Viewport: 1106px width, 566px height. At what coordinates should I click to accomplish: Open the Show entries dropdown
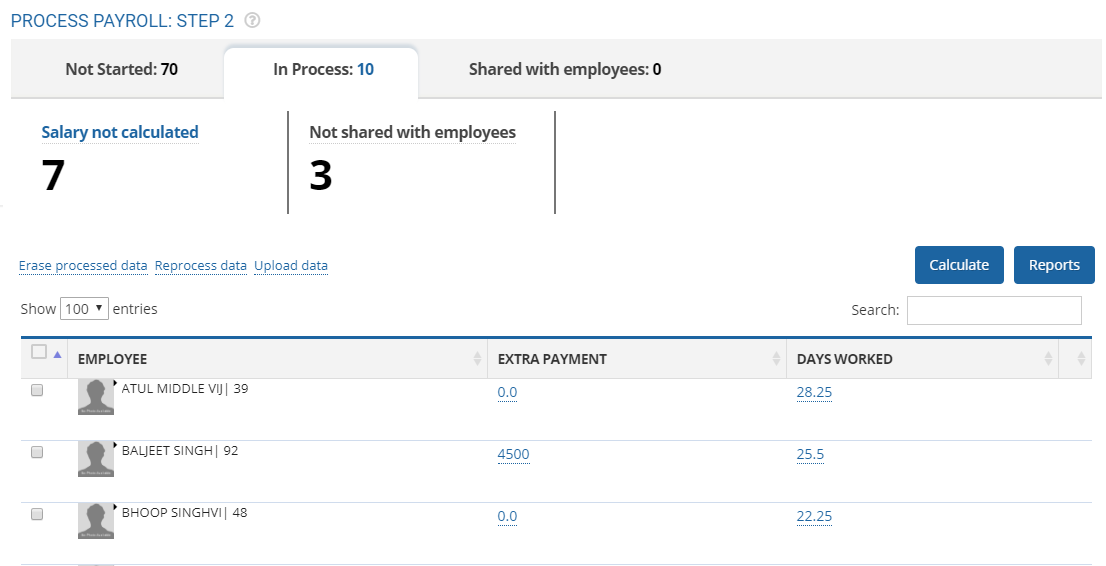[x=84, y=309]
